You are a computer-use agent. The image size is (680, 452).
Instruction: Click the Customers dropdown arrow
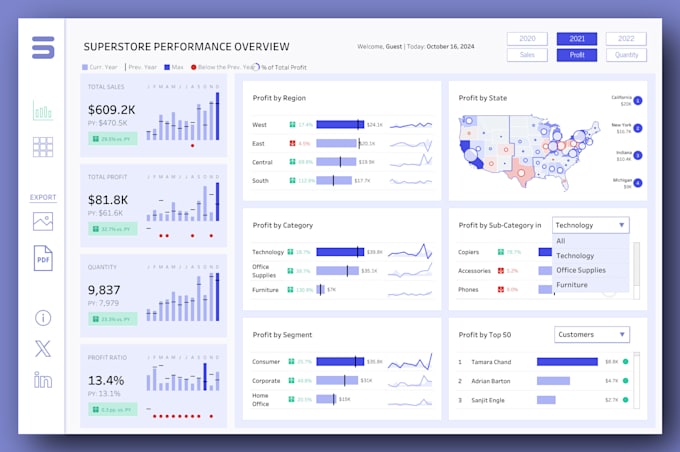(x=622, y=334)
